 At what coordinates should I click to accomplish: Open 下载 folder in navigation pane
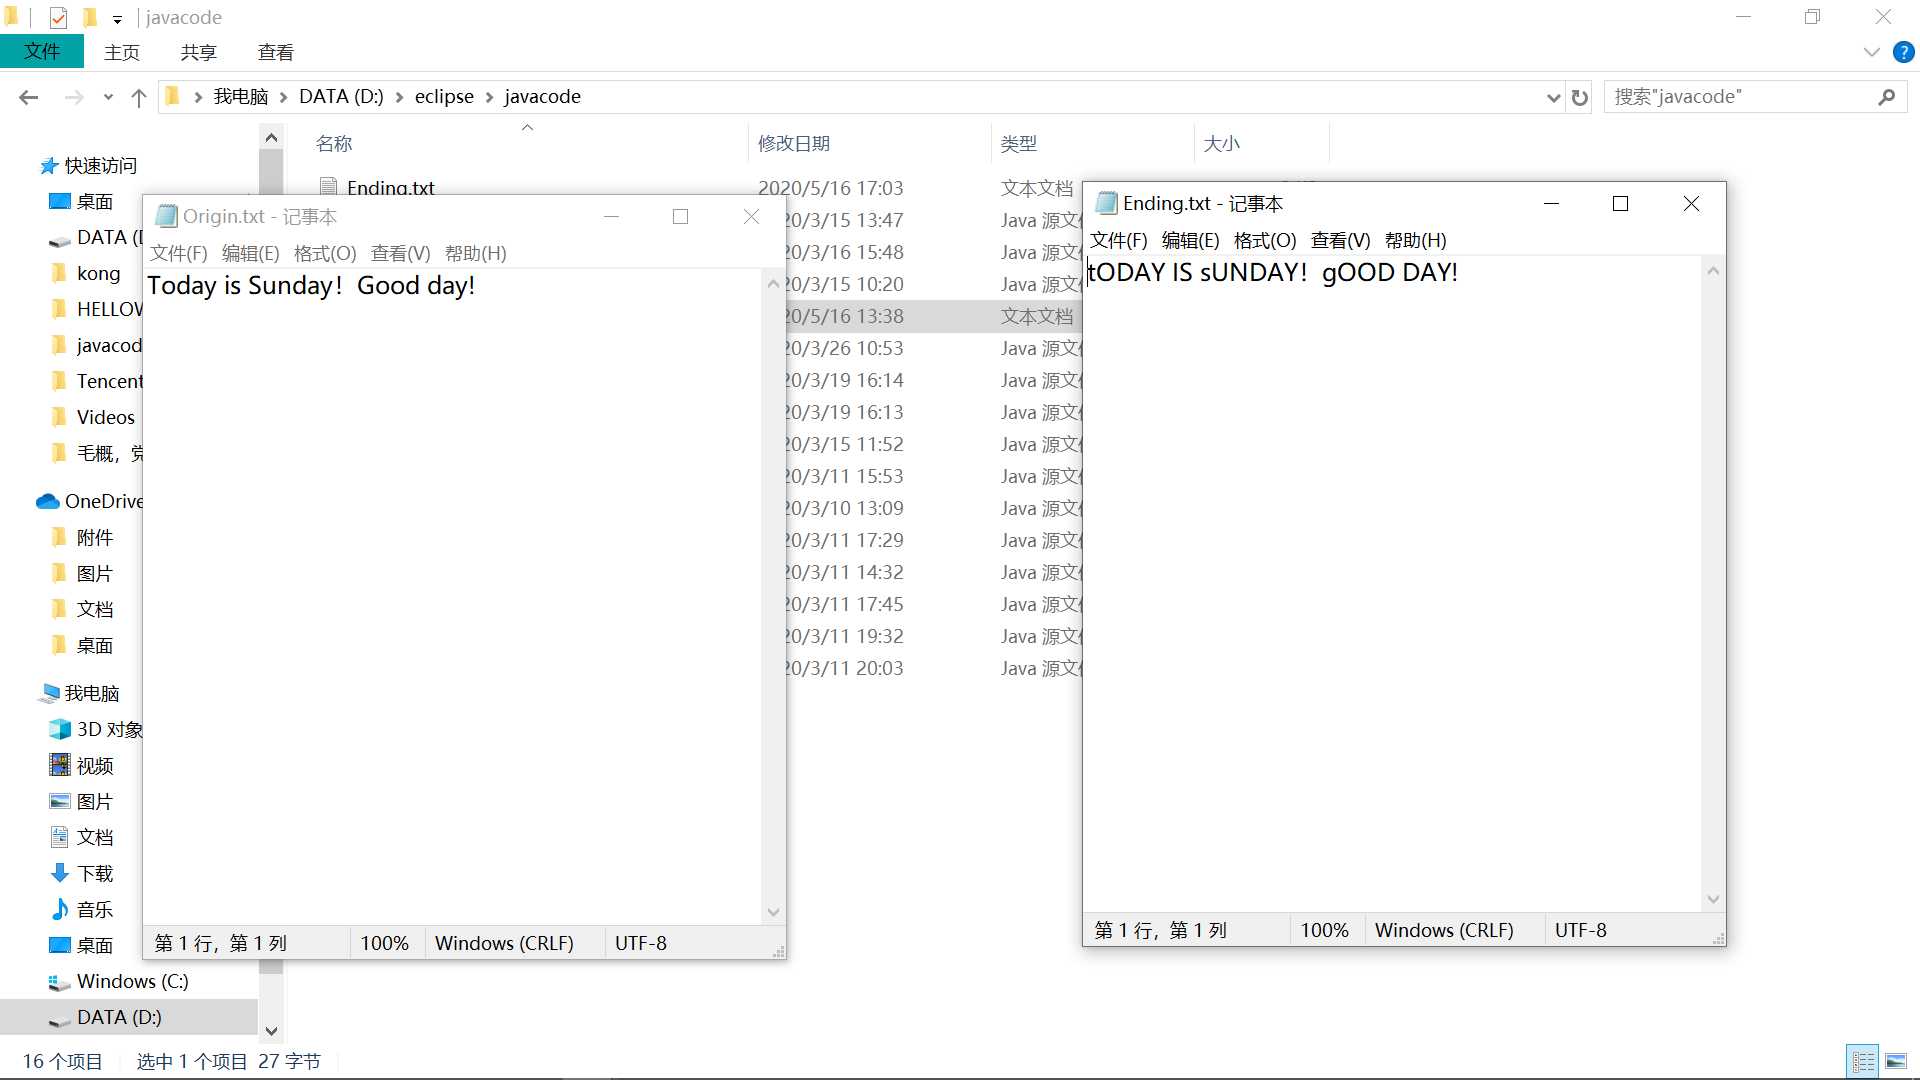(x=95, y=874)
